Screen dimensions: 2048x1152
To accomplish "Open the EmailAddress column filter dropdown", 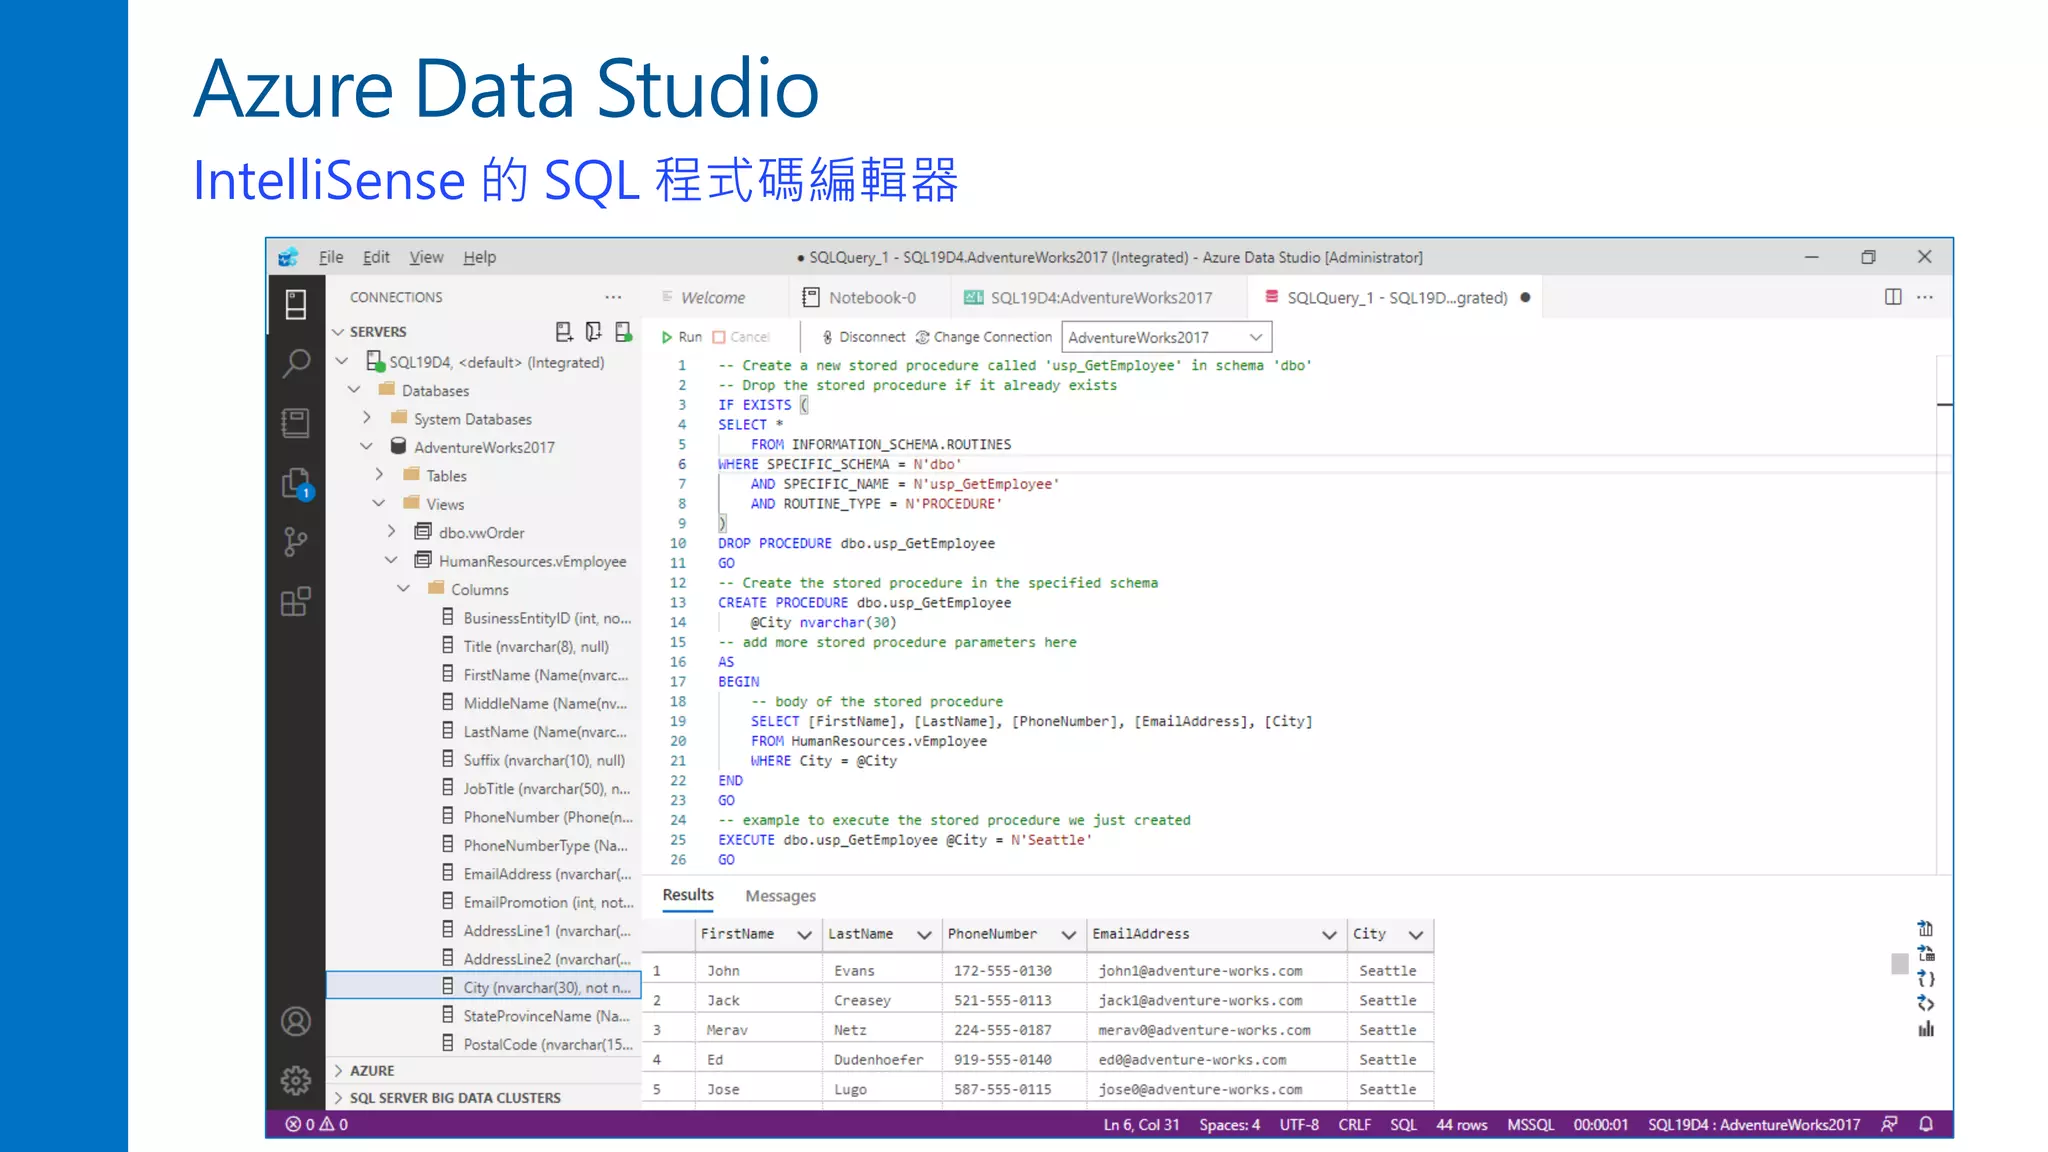I will (x=1329, y=934).
